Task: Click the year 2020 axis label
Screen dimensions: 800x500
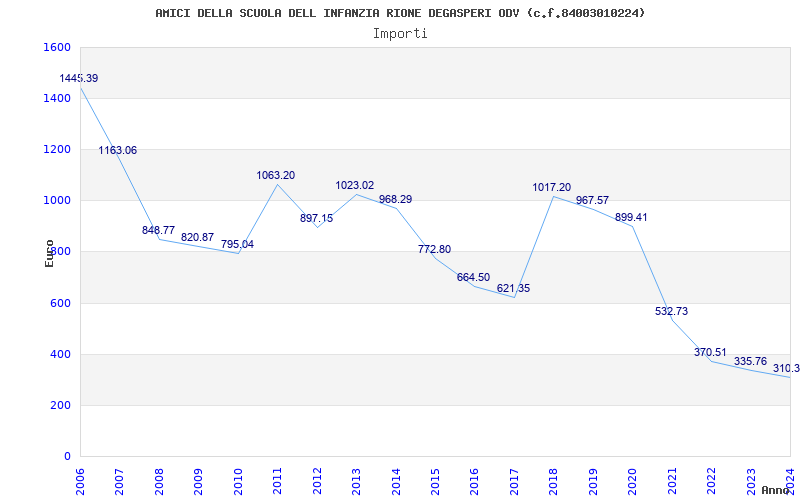Action: pyautogui.click(x=632, y=481)
